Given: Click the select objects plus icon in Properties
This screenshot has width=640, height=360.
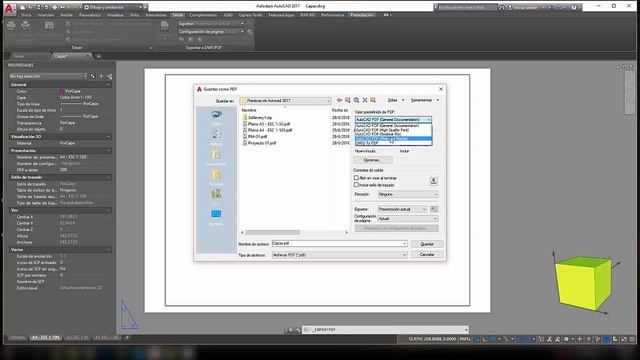Looking at the screenshot, I should click(x=101, y=76).
